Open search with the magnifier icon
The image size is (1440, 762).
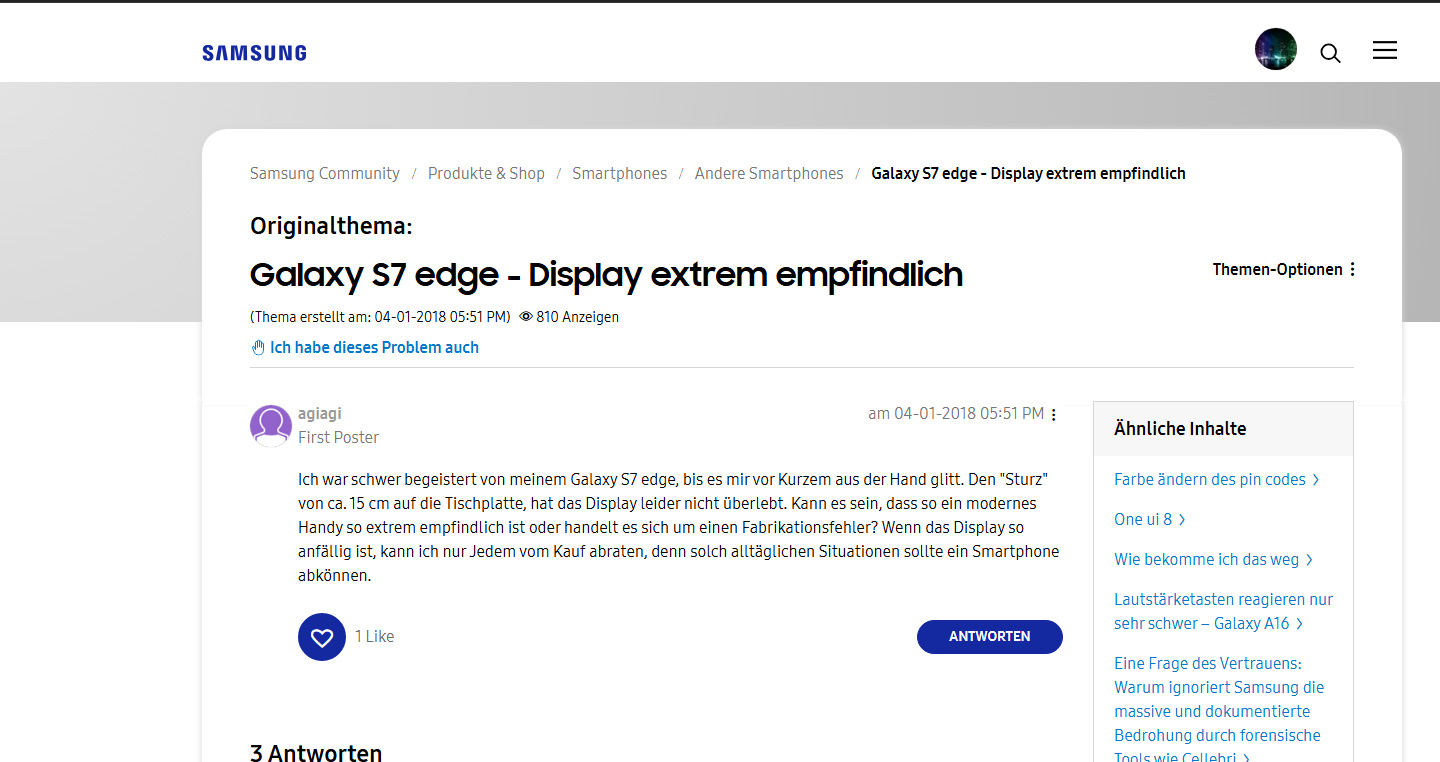click(x=1330, y=53)
